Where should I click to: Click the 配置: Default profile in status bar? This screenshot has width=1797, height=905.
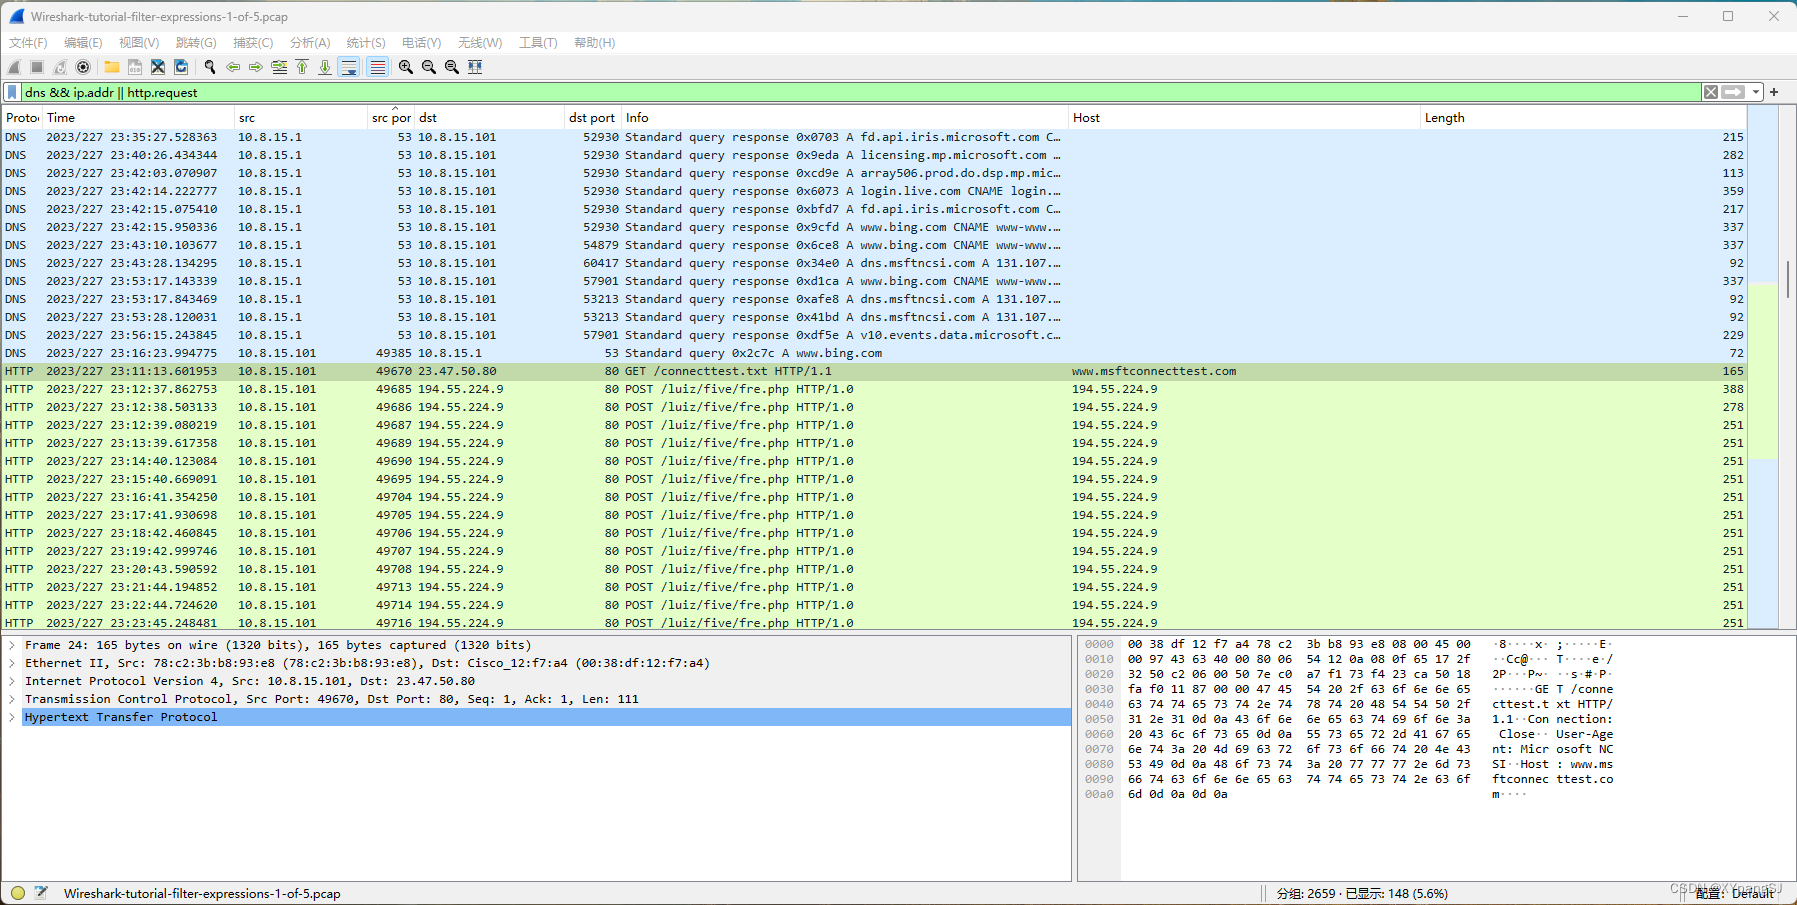[1734, 893]
